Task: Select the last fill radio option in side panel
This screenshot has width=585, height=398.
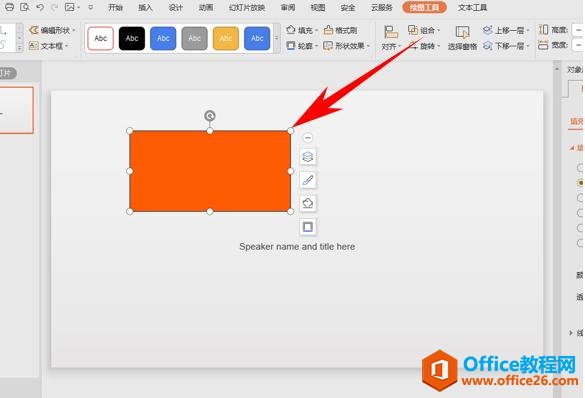Action: point(581,243)
